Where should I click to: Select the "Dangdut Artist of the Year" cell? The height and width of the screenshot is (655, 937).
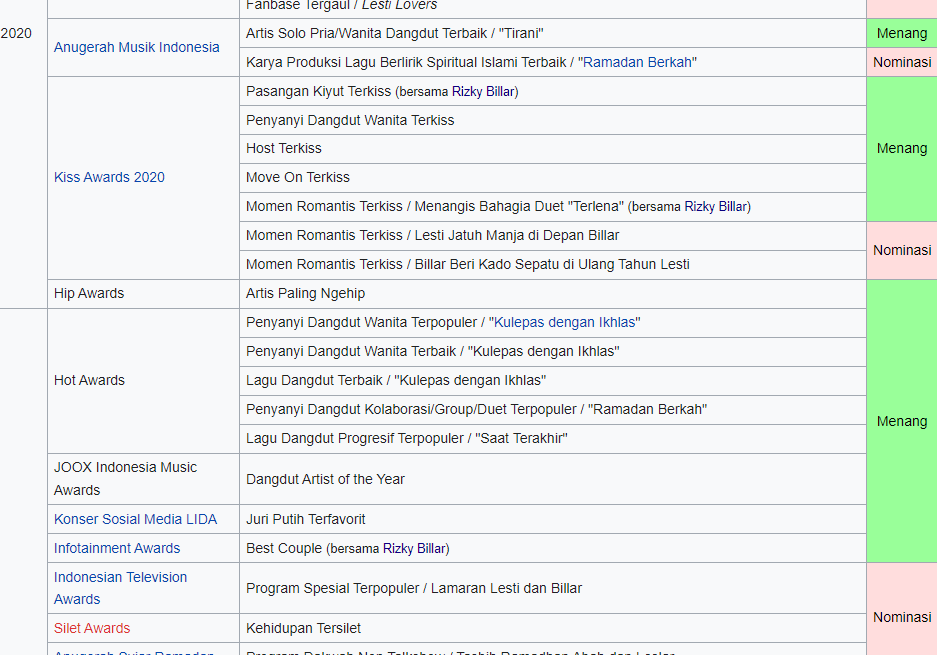553,479
